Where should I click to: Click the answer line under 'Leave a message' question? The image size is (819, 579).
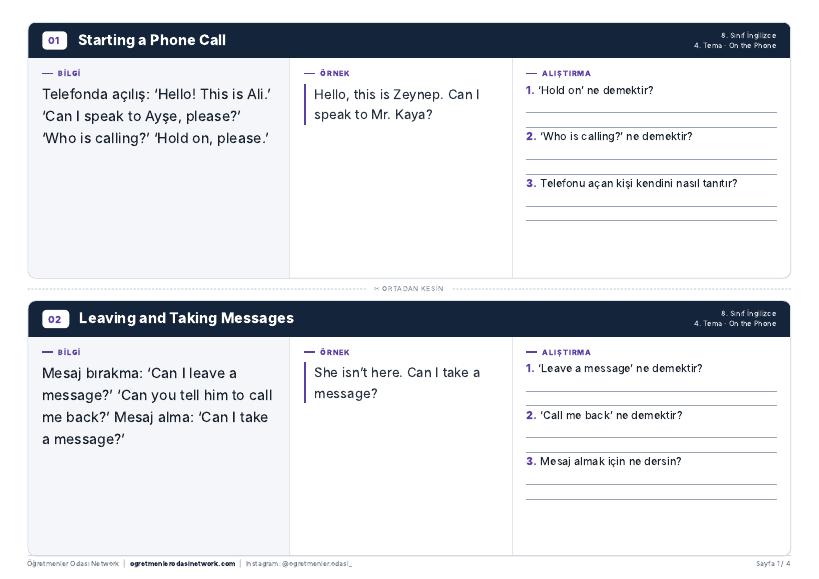(651, 391)
